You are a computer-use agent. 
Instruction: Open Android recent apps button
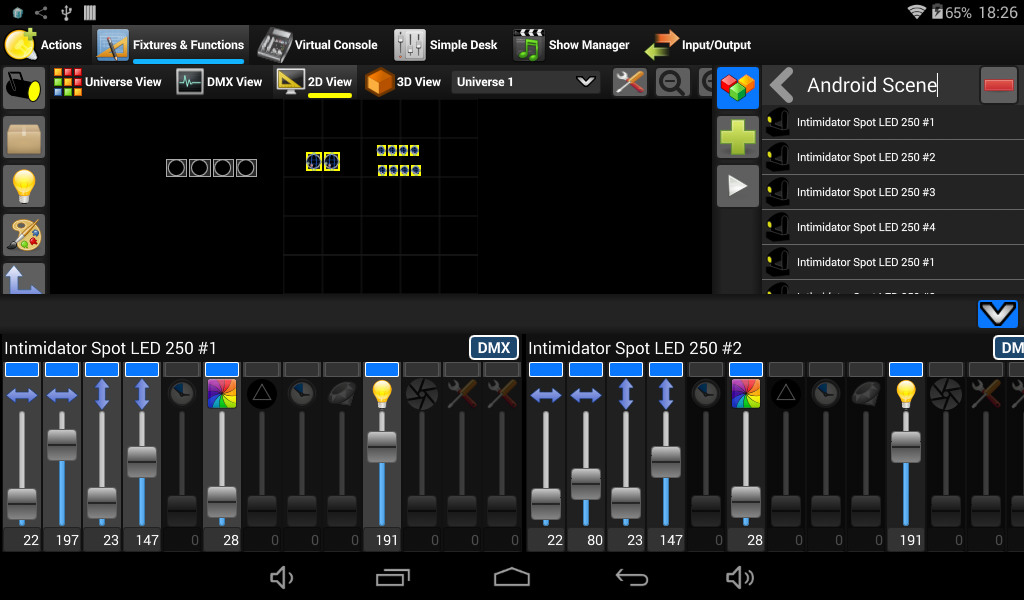point(392,577)
